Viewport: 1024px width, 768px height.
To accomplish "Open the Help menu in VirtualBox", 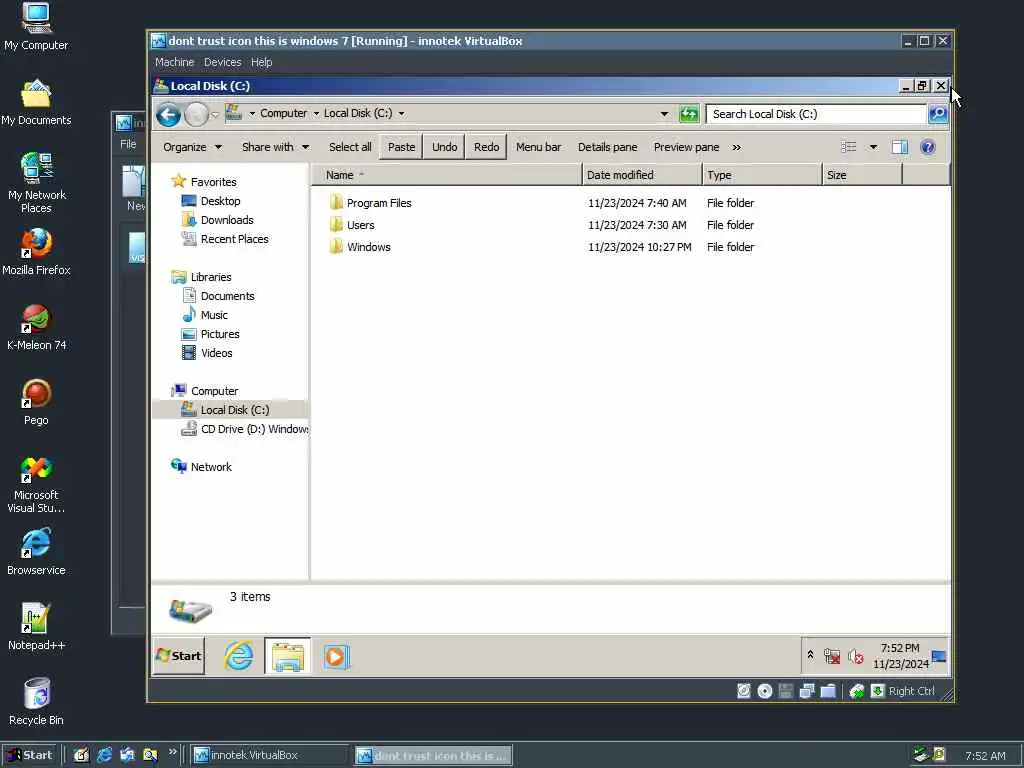I will (x=261, y=62).
